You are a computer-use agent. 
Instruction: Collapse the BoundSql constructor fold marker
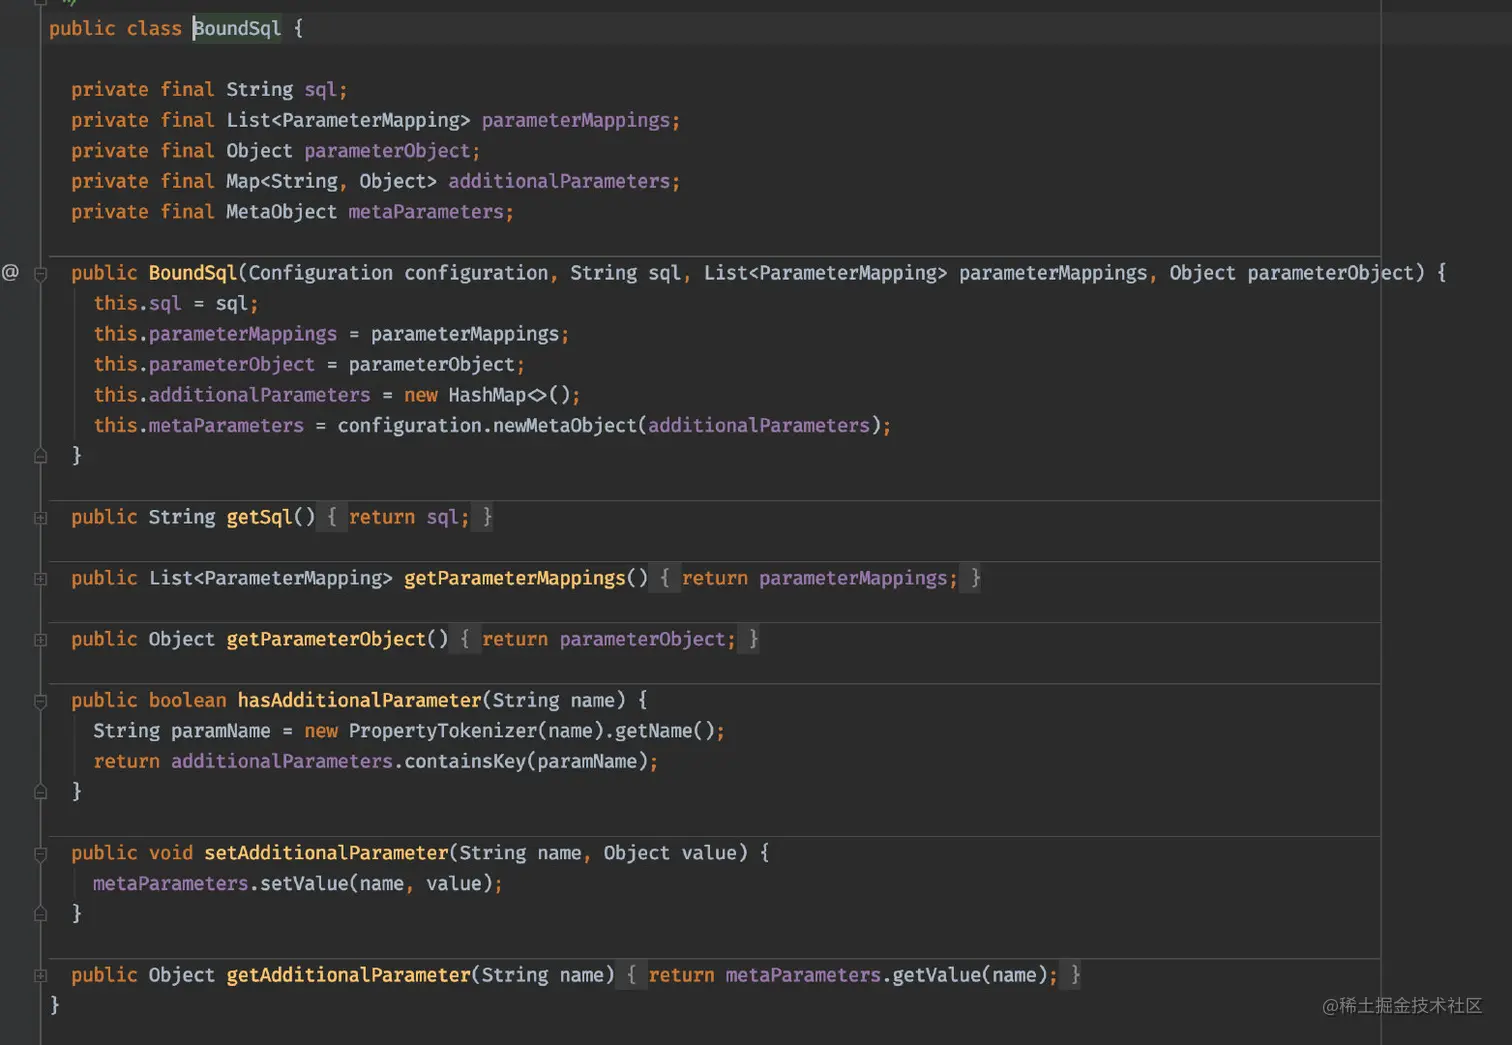click(41, 273)
